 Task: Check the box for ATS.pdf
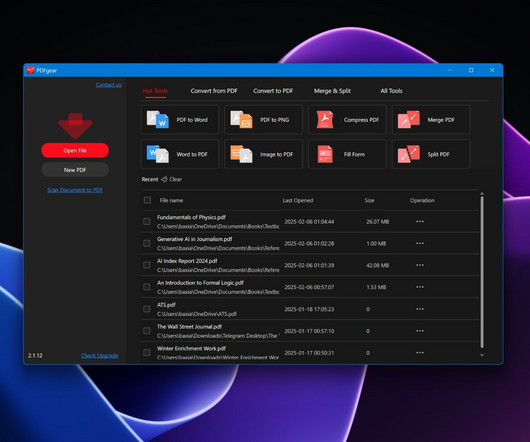(147, 309)
